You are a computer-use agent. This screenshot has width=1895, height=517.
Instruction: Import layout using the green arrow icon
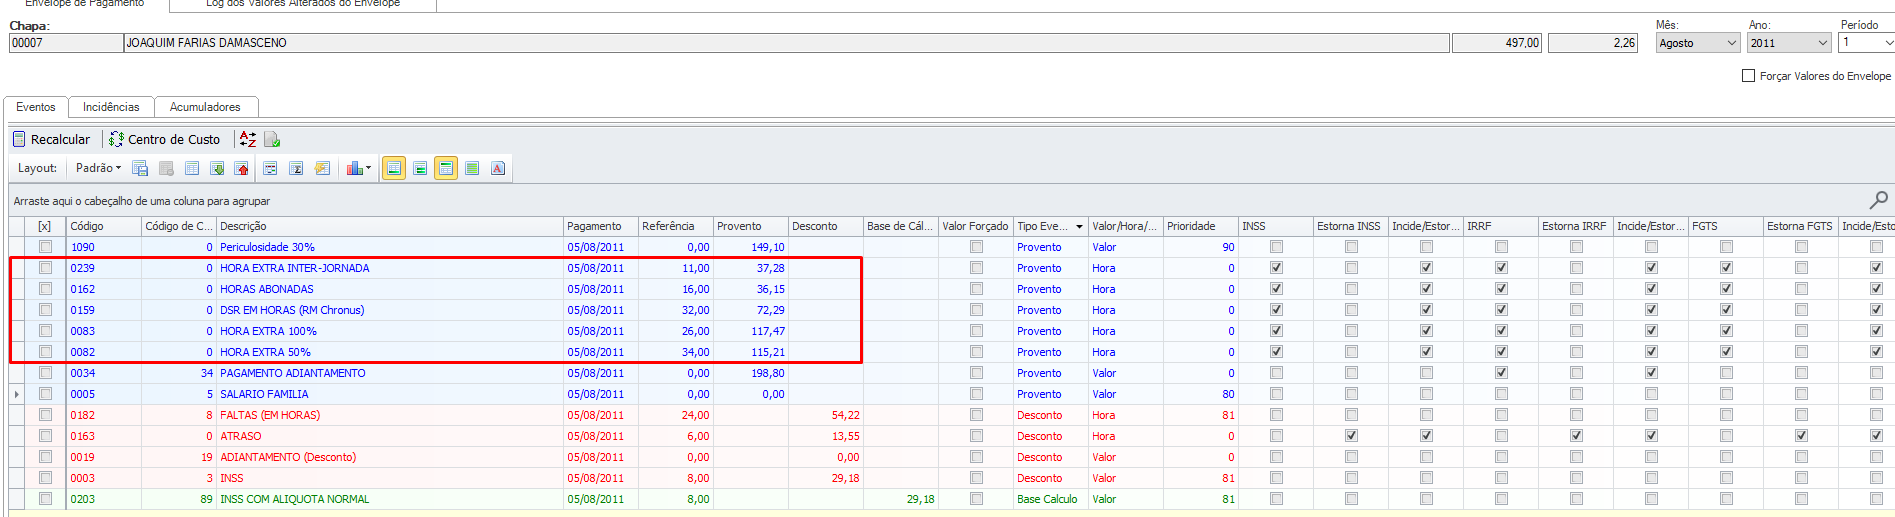point(217,168)
